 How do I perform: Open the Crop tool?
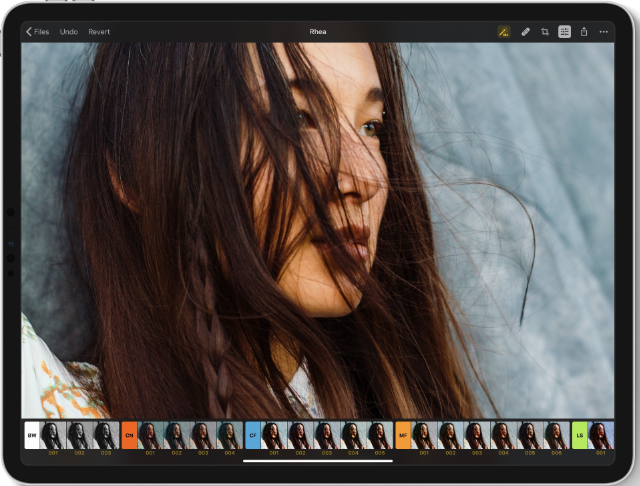(545, 32)
